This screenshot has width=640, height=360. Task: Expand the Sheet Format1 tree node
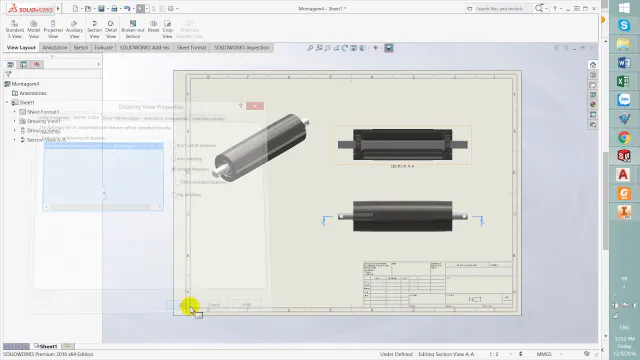pos(15,112)
